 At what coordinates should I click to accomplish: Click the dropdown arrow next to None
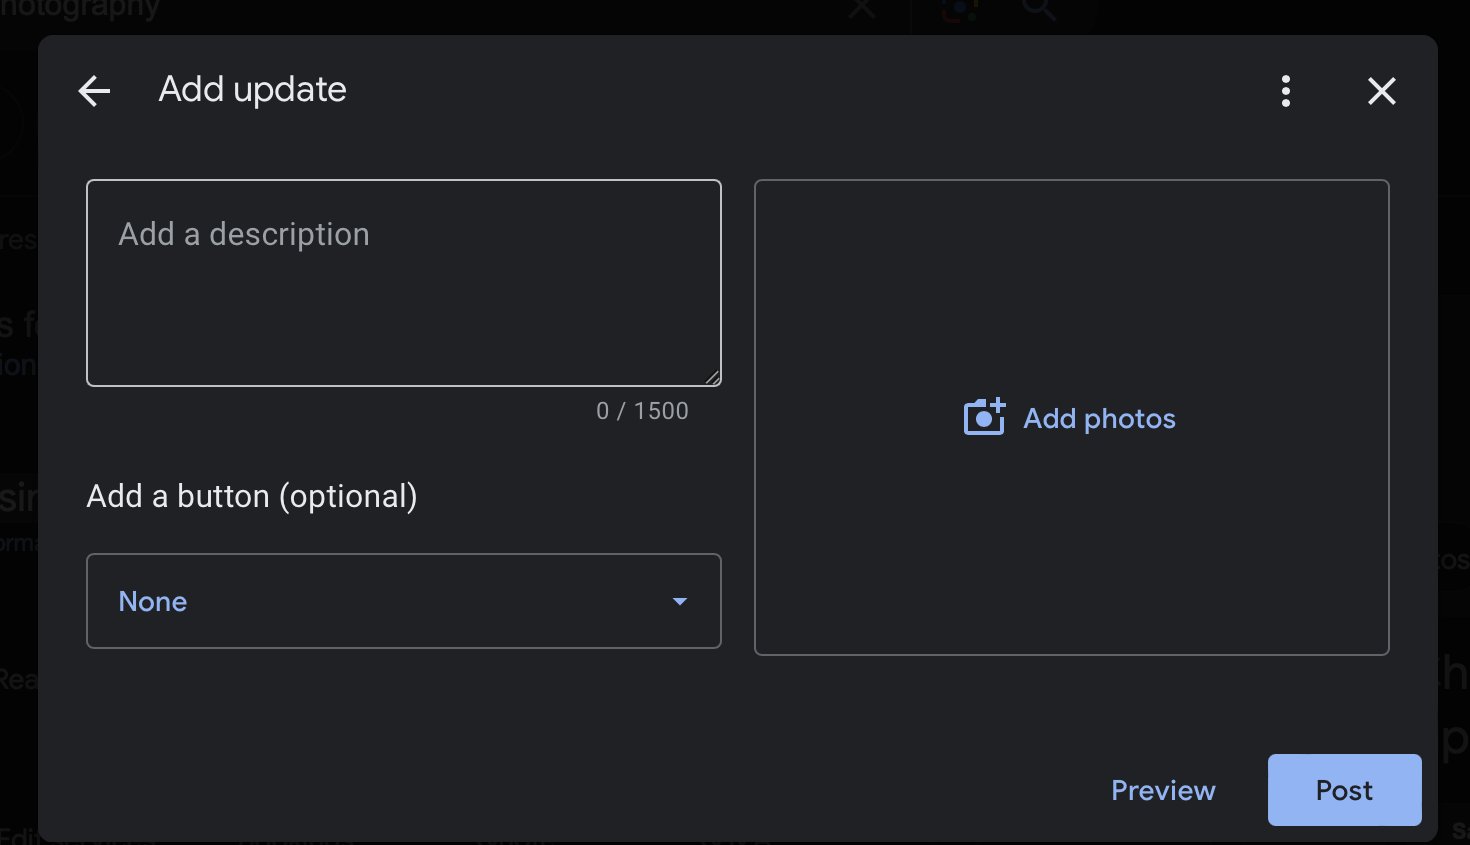680,601
